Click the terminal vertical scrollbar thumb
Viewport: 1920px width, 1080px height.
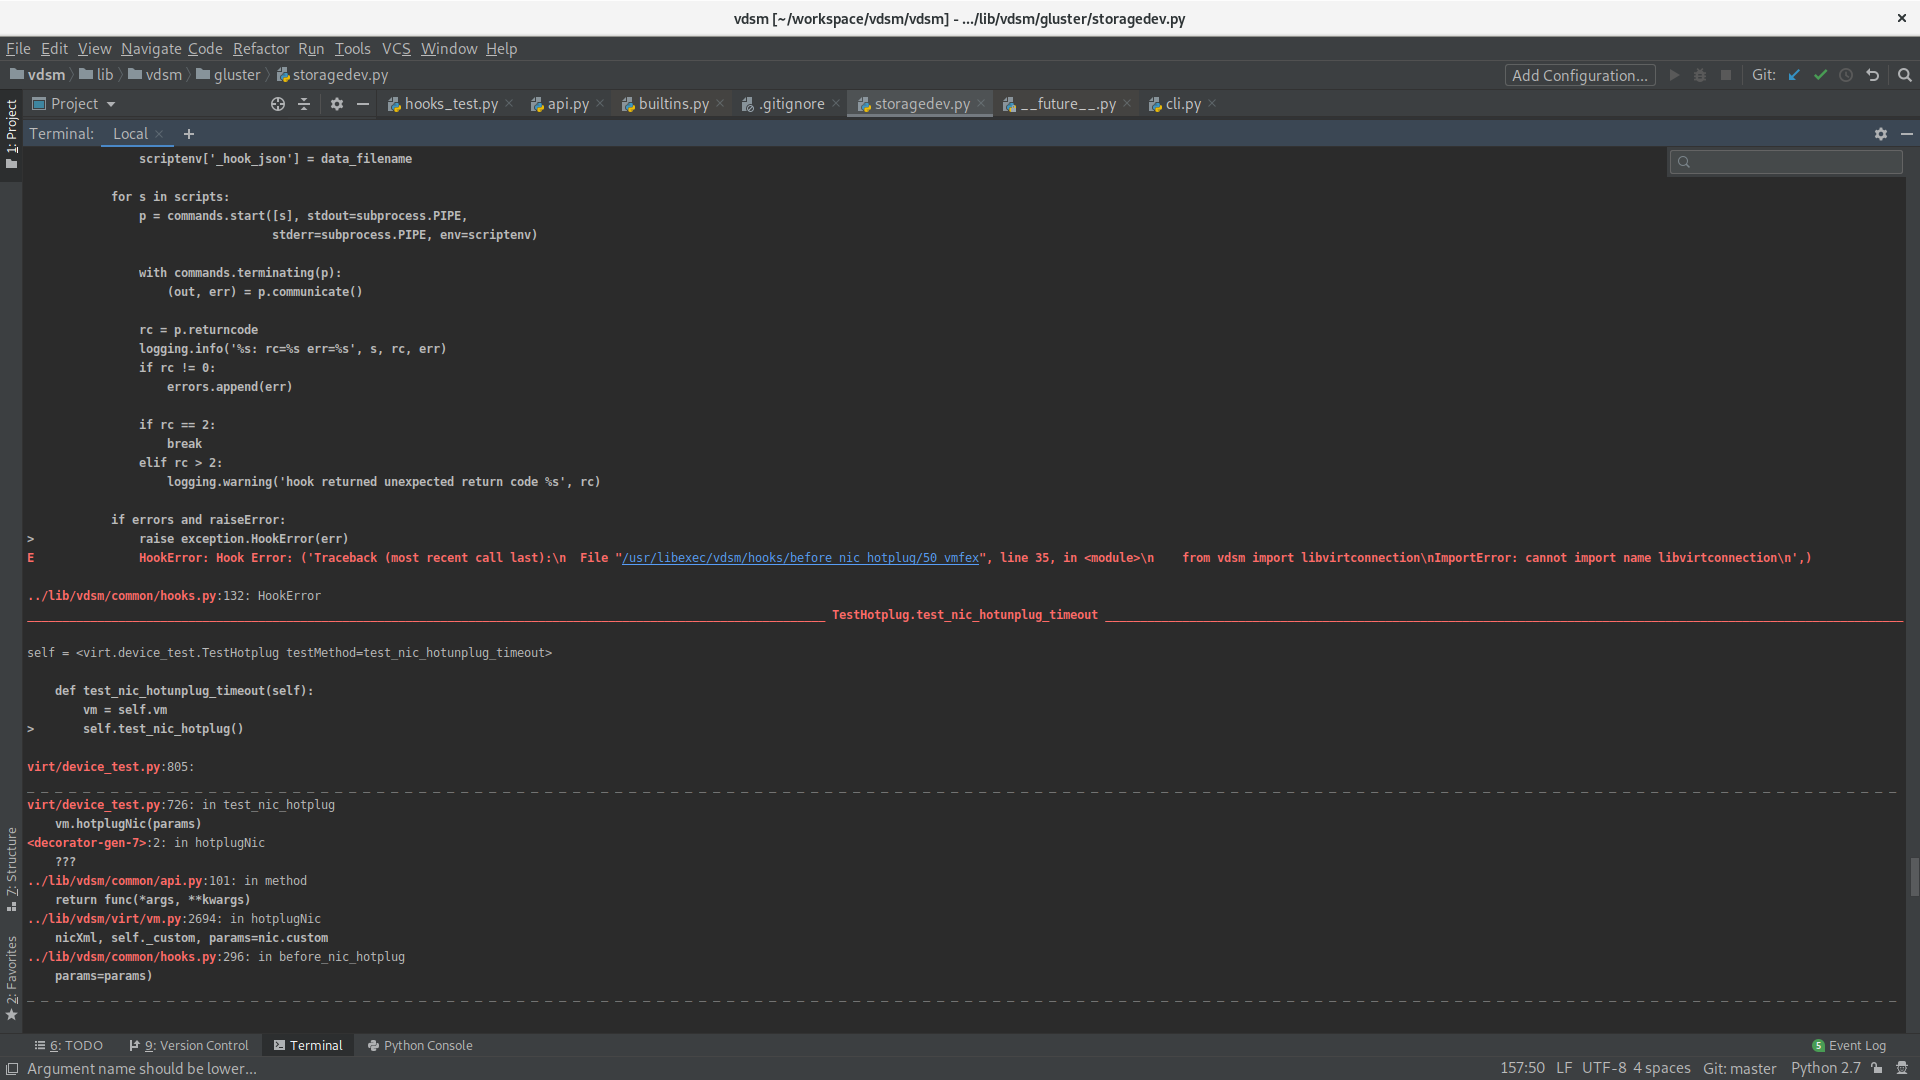point(1913,876)
